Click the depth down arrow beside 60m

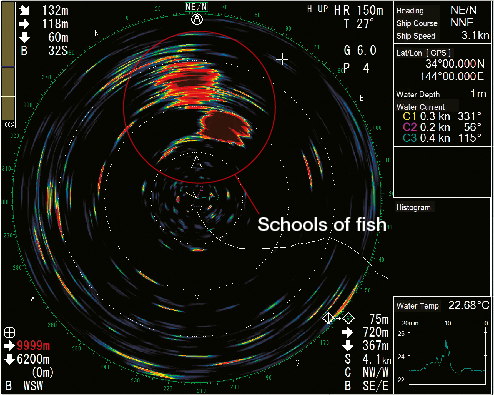click(x=24, y=37)
